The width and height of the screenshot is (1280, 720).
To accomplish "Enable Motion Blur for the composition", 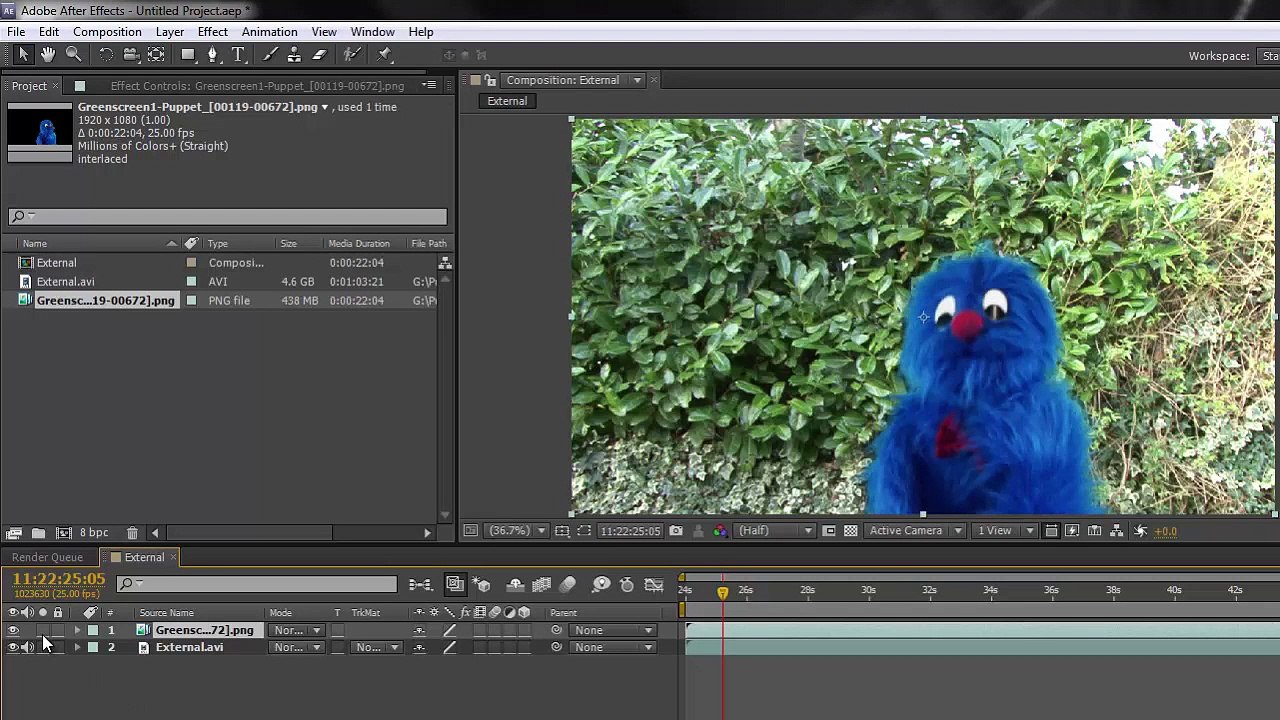I will pos(567,585).
